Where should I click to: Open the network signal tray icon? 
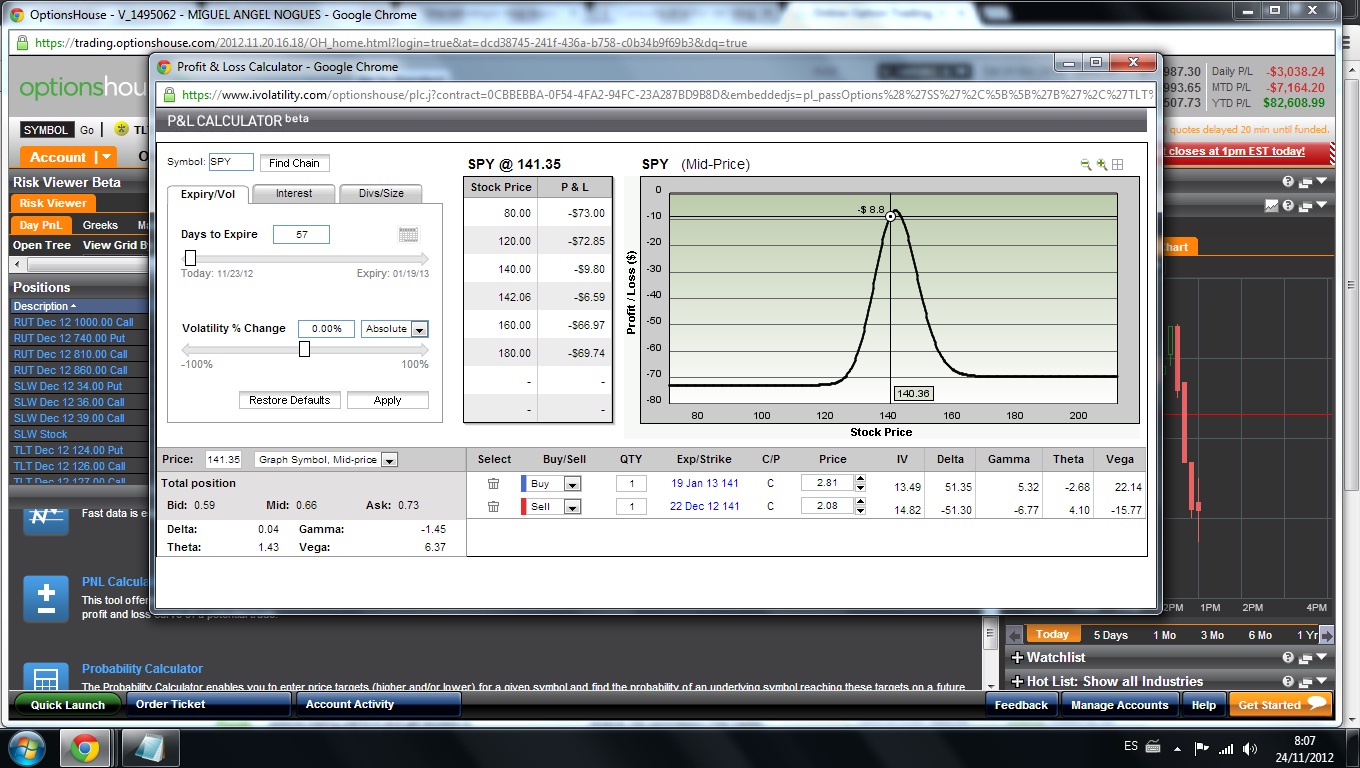(1225, 748)
